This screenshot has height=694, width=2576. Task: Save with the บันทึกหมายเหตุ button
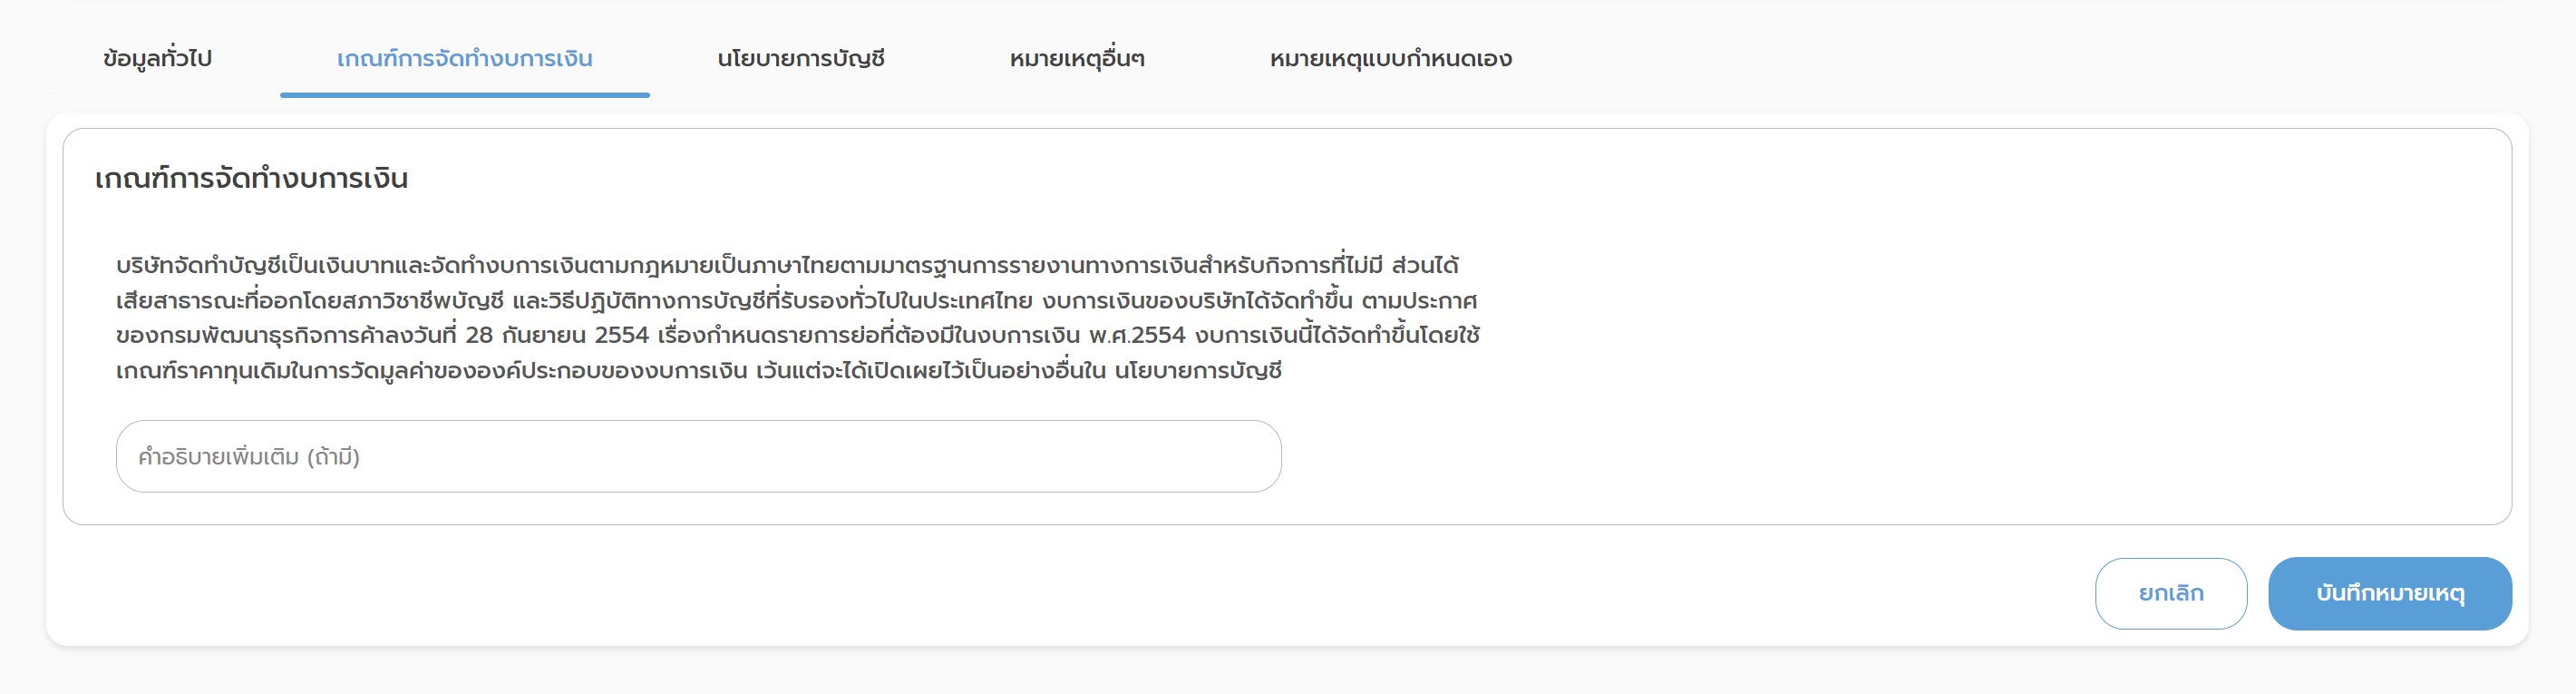pyautogui.click(x=2389, y=594)
